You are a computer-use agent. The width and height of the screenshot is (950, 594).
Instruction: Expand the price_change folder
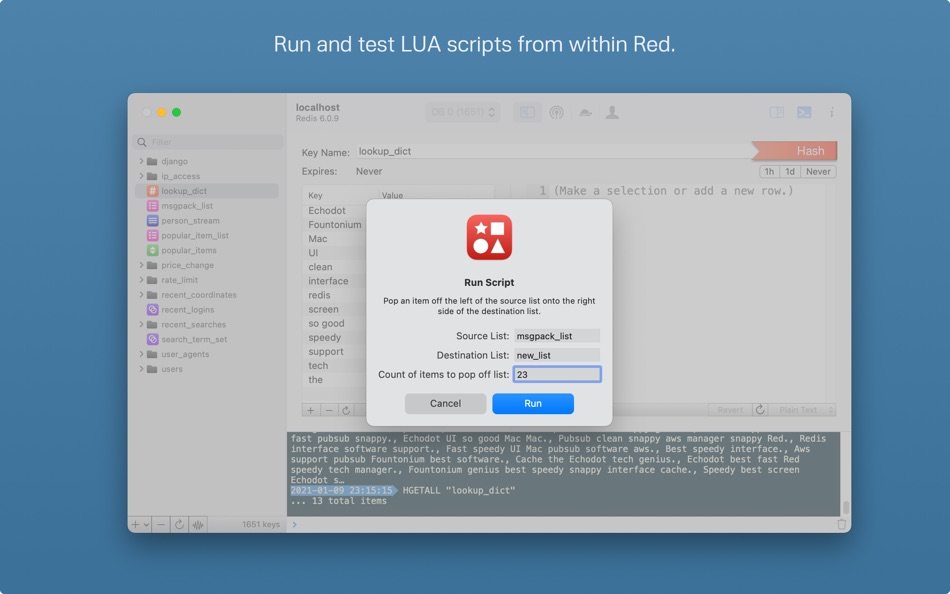(x=141, y=265)
